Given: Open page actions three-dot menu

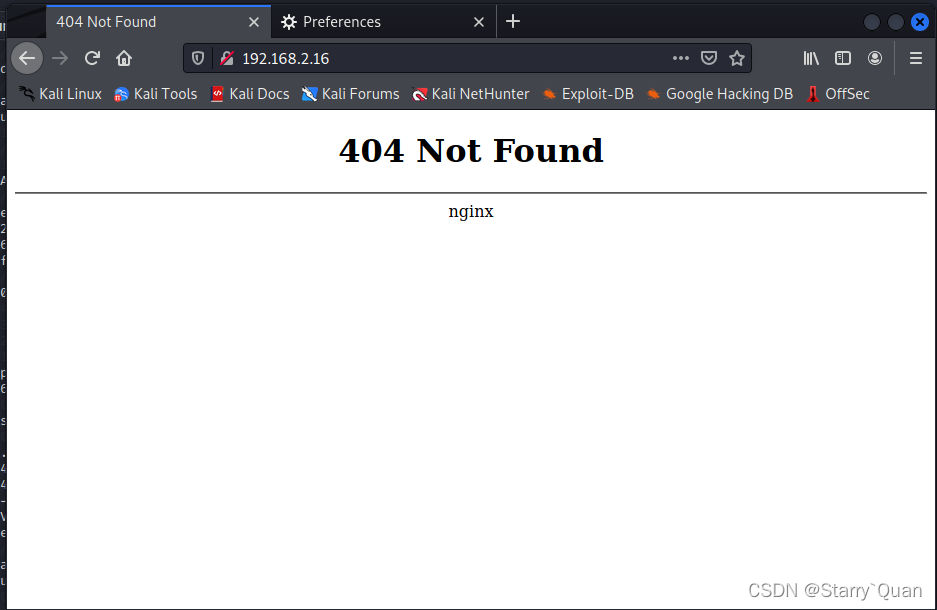Looking at the screenshot, I should 681,58.
